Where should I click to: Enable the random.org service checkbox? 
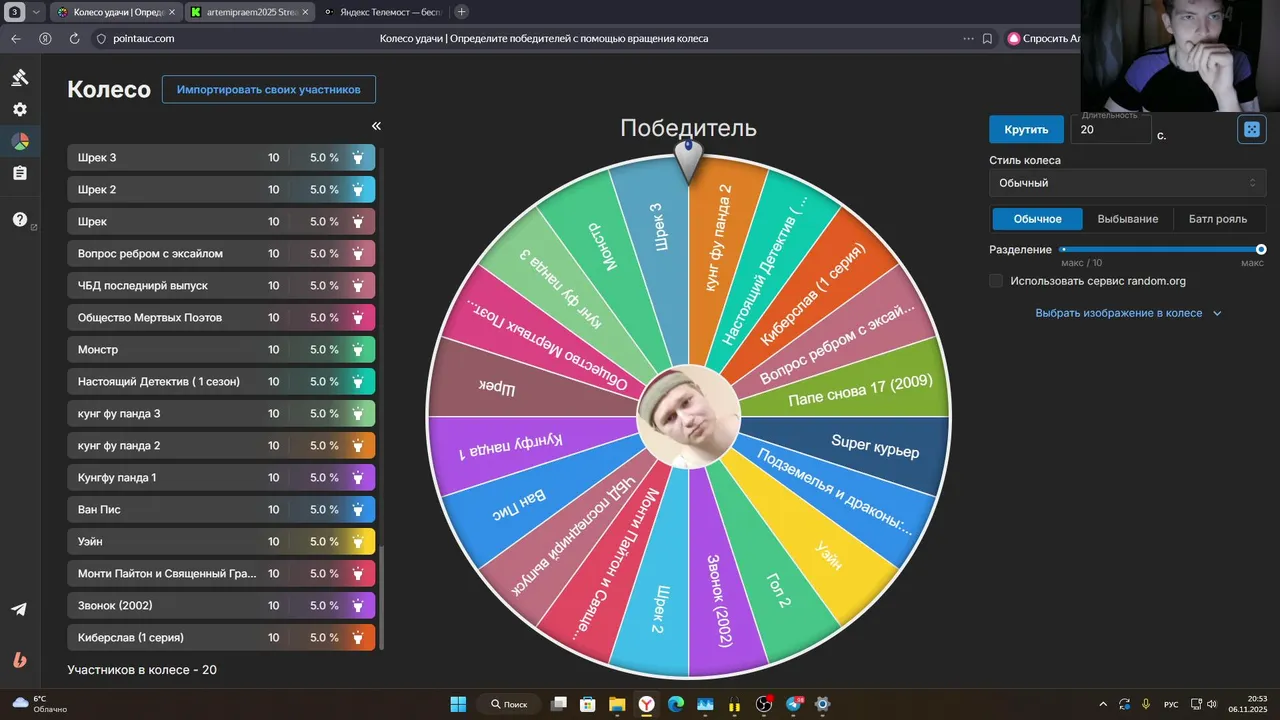click(x=996, y=281)
